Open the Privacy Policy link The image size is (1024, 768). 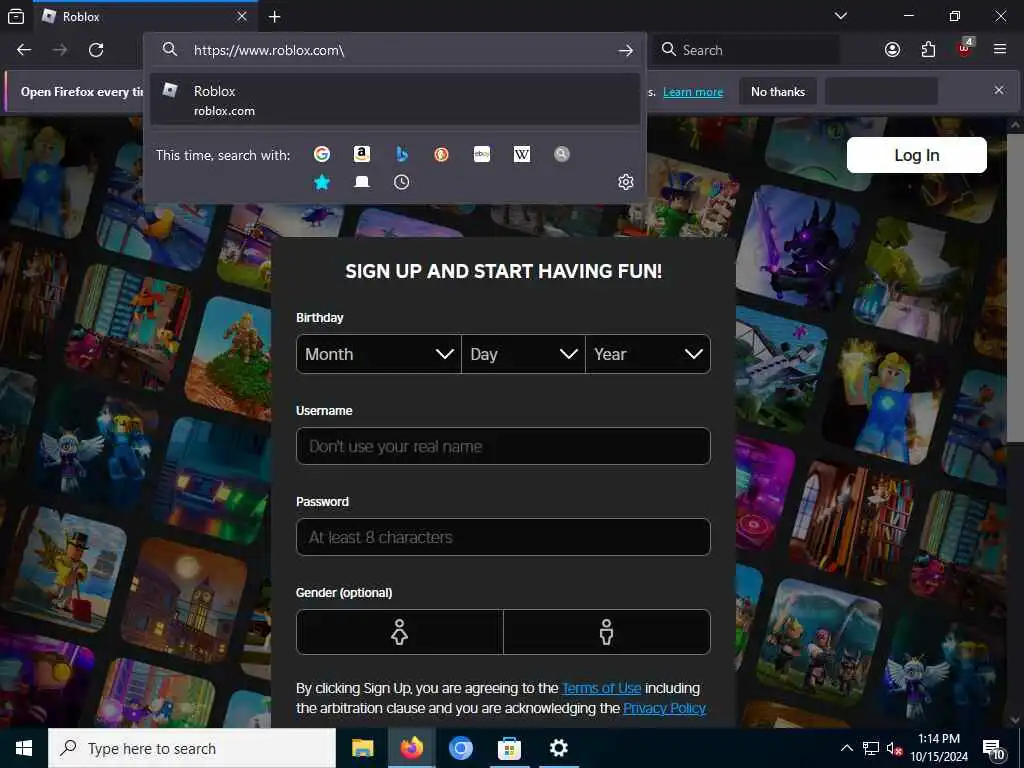664,709
